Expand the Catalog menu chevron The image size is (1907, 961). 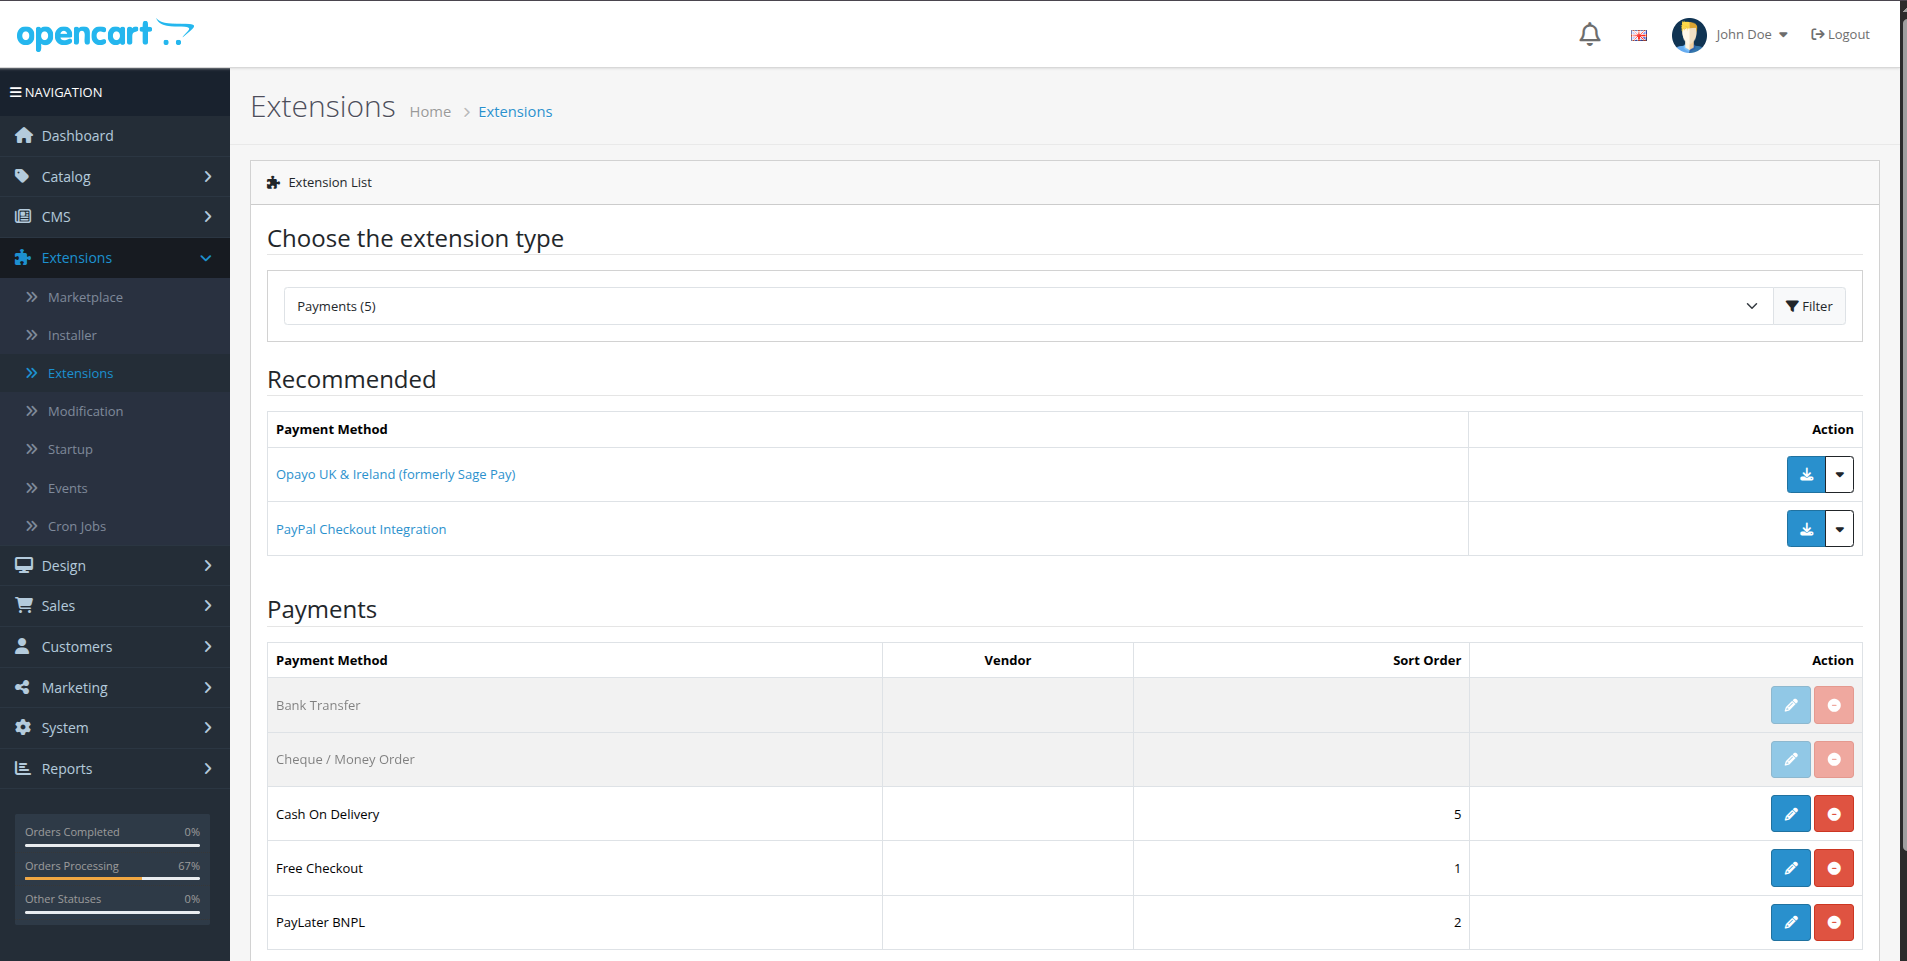click(x=207, y=176)
